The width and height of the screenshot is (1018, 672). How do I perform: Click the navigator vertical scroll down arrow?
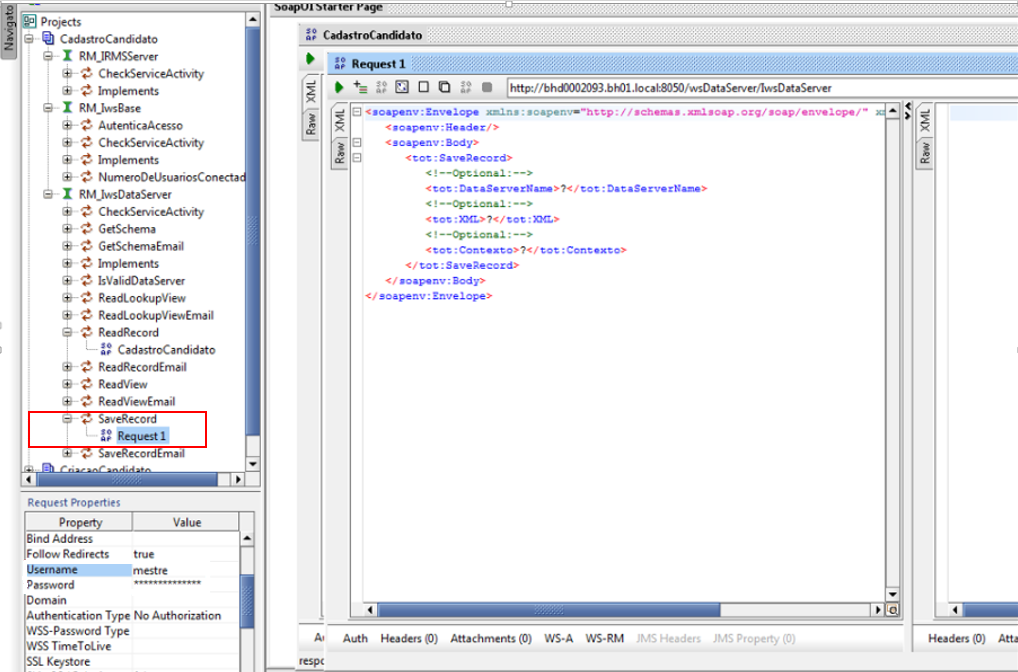coord(253,464)
